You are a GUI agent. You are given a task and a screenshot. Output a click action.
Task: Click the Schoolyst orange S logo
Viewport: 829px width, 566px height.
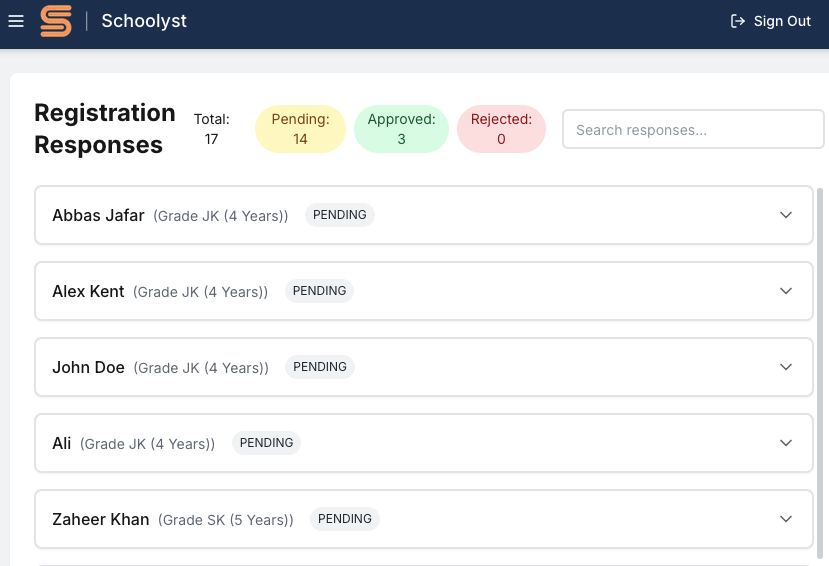click(56, 21)
